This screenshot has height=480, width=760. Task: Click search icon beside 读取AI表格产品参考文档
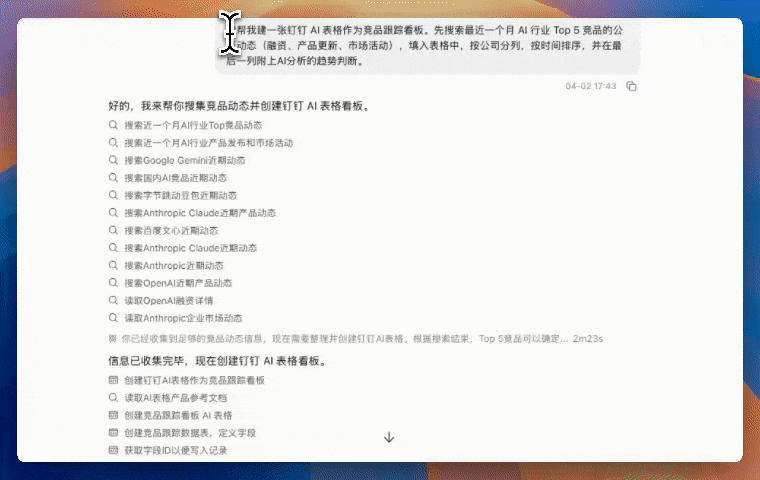click(113, 398)
